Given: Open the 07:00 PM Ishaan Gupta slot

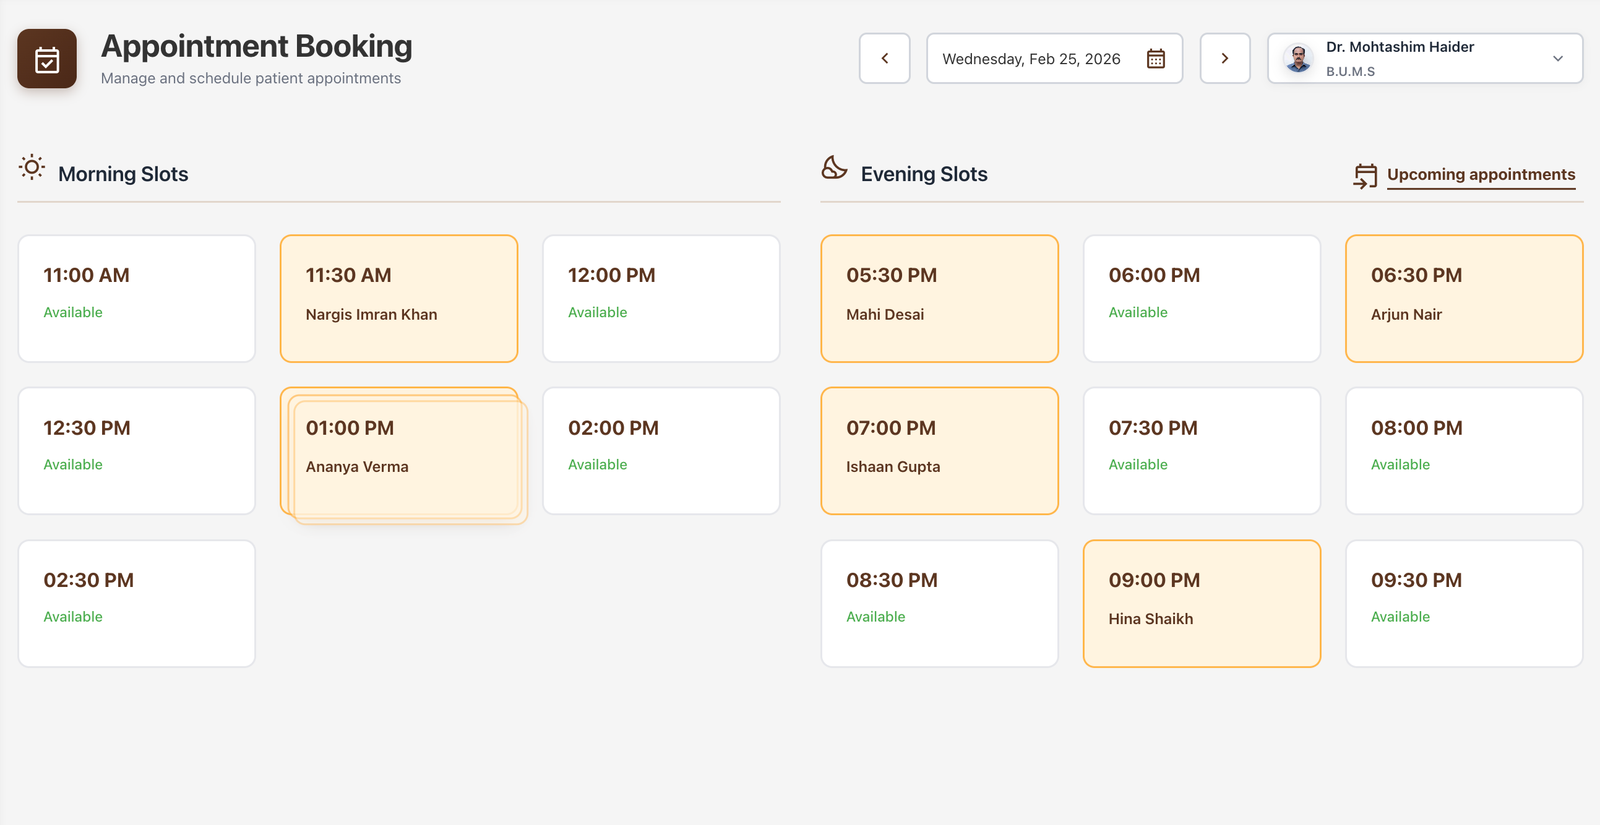Looking at the screenshot, I should pyautogui.click(x=940, y=451).
